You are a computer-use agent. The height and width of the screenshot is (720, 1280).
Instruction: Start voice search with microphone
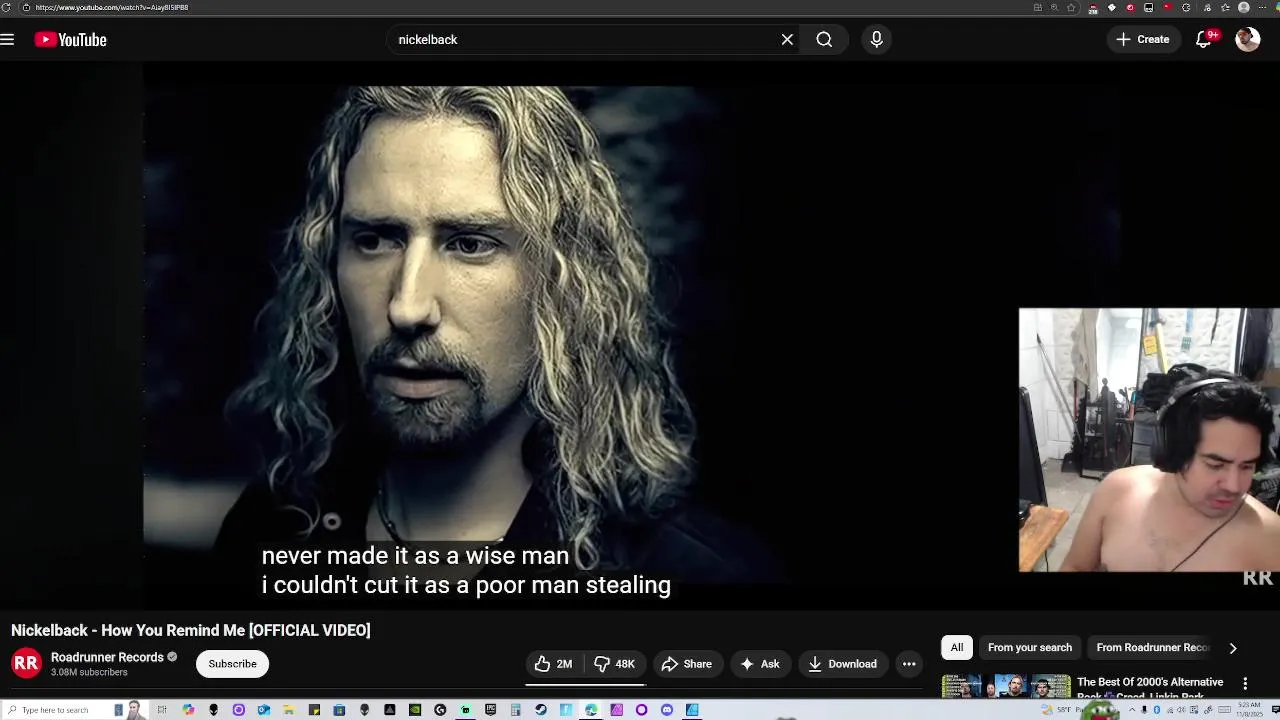point(876,40)
